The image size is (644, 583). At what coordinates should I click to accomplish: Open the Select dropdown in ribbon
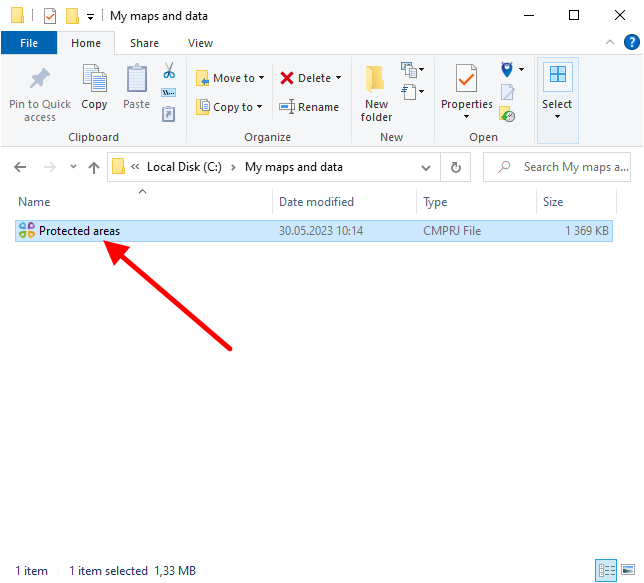[x=557, y=104]
